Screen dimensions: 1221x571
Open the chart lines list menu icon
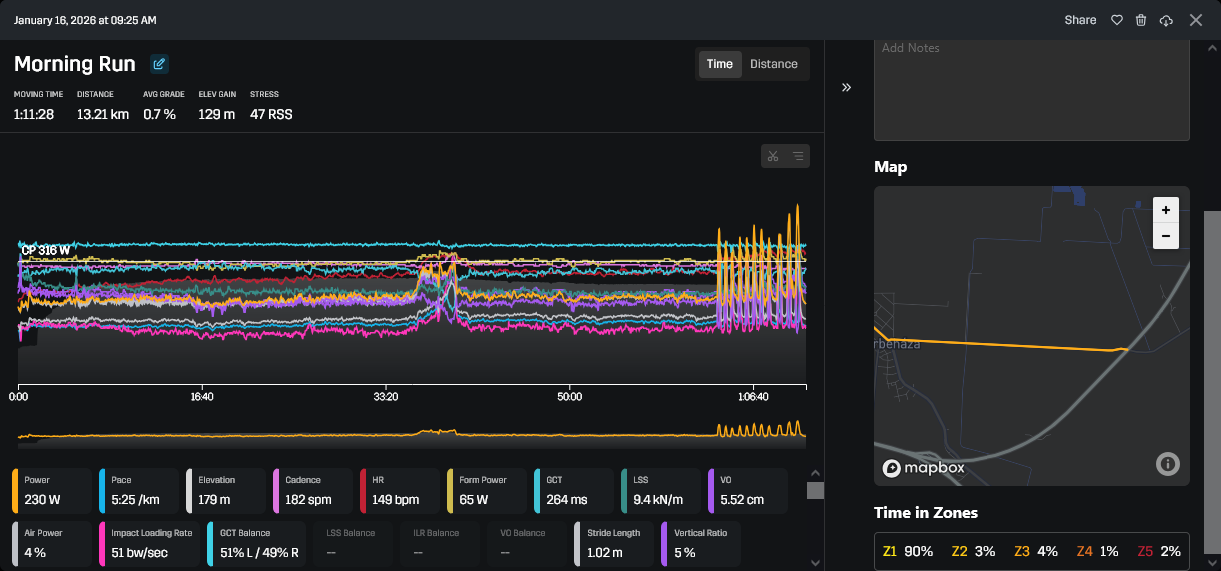point(798,156)
